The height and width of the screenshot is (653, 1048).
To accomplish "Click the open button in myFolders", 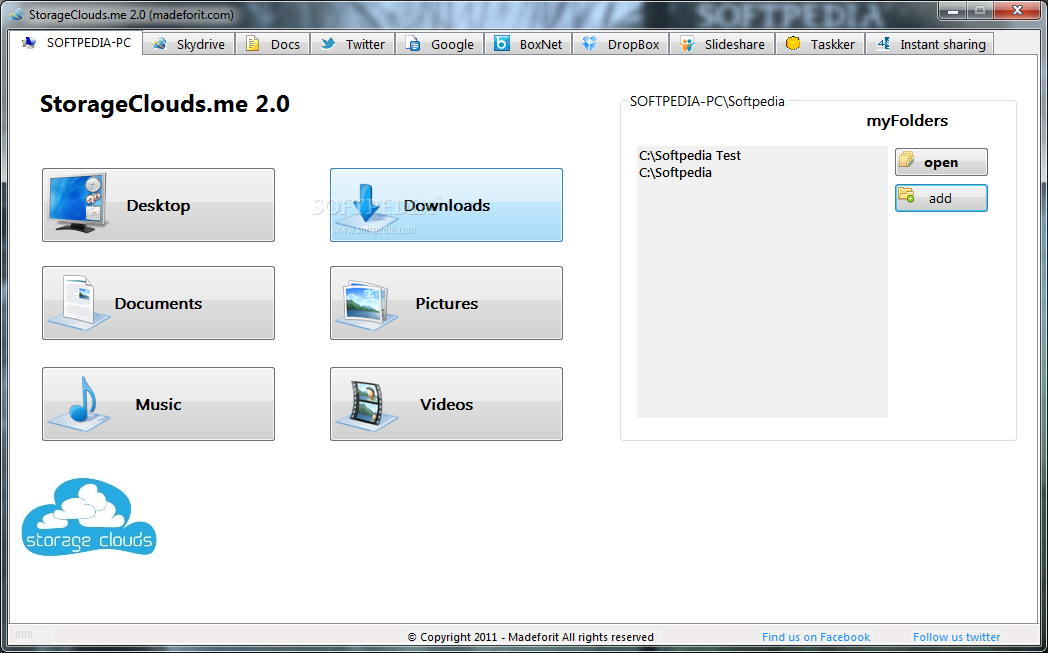I will pyautogui.click(x=941, y=162).
